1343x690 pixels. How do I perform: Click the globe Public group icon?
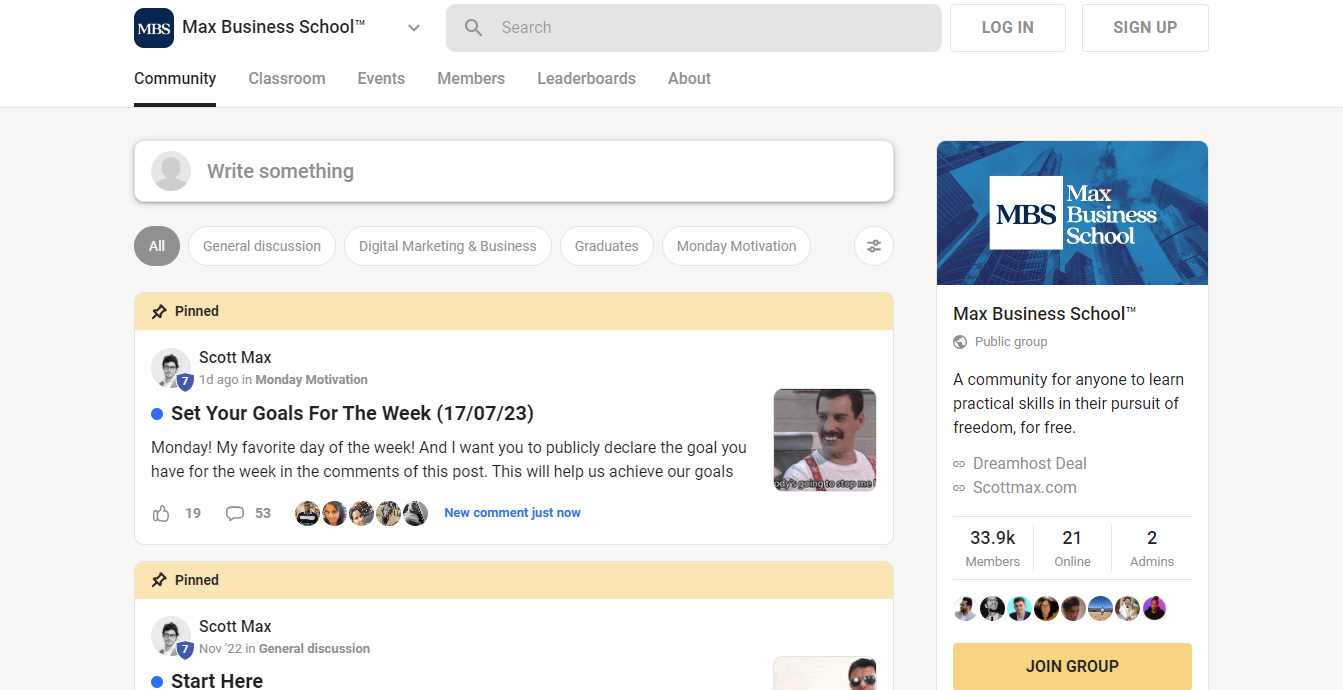tap(960, 342)
